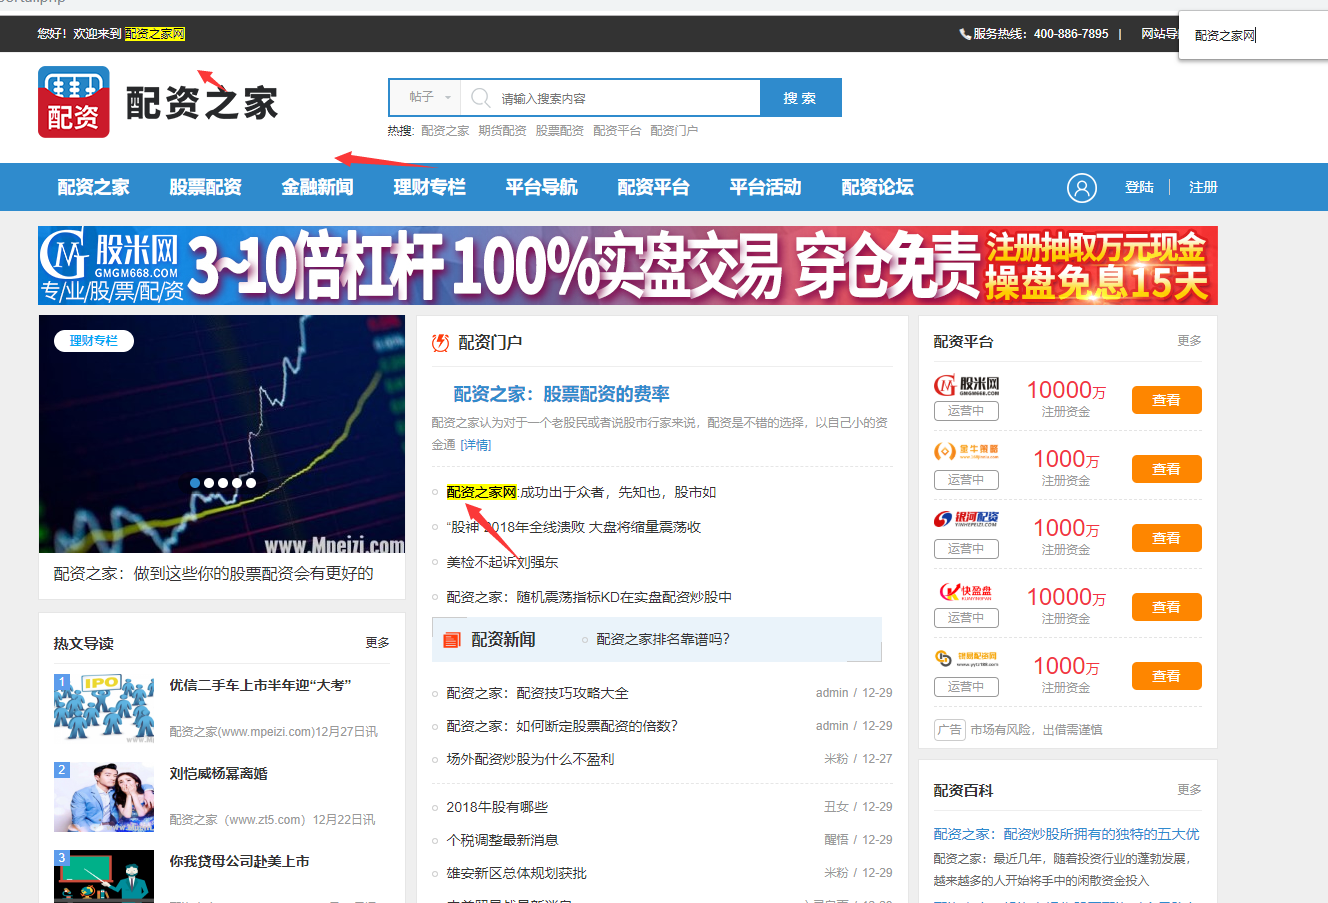Open the 帖子 search type dropdown

coord(430,98)
